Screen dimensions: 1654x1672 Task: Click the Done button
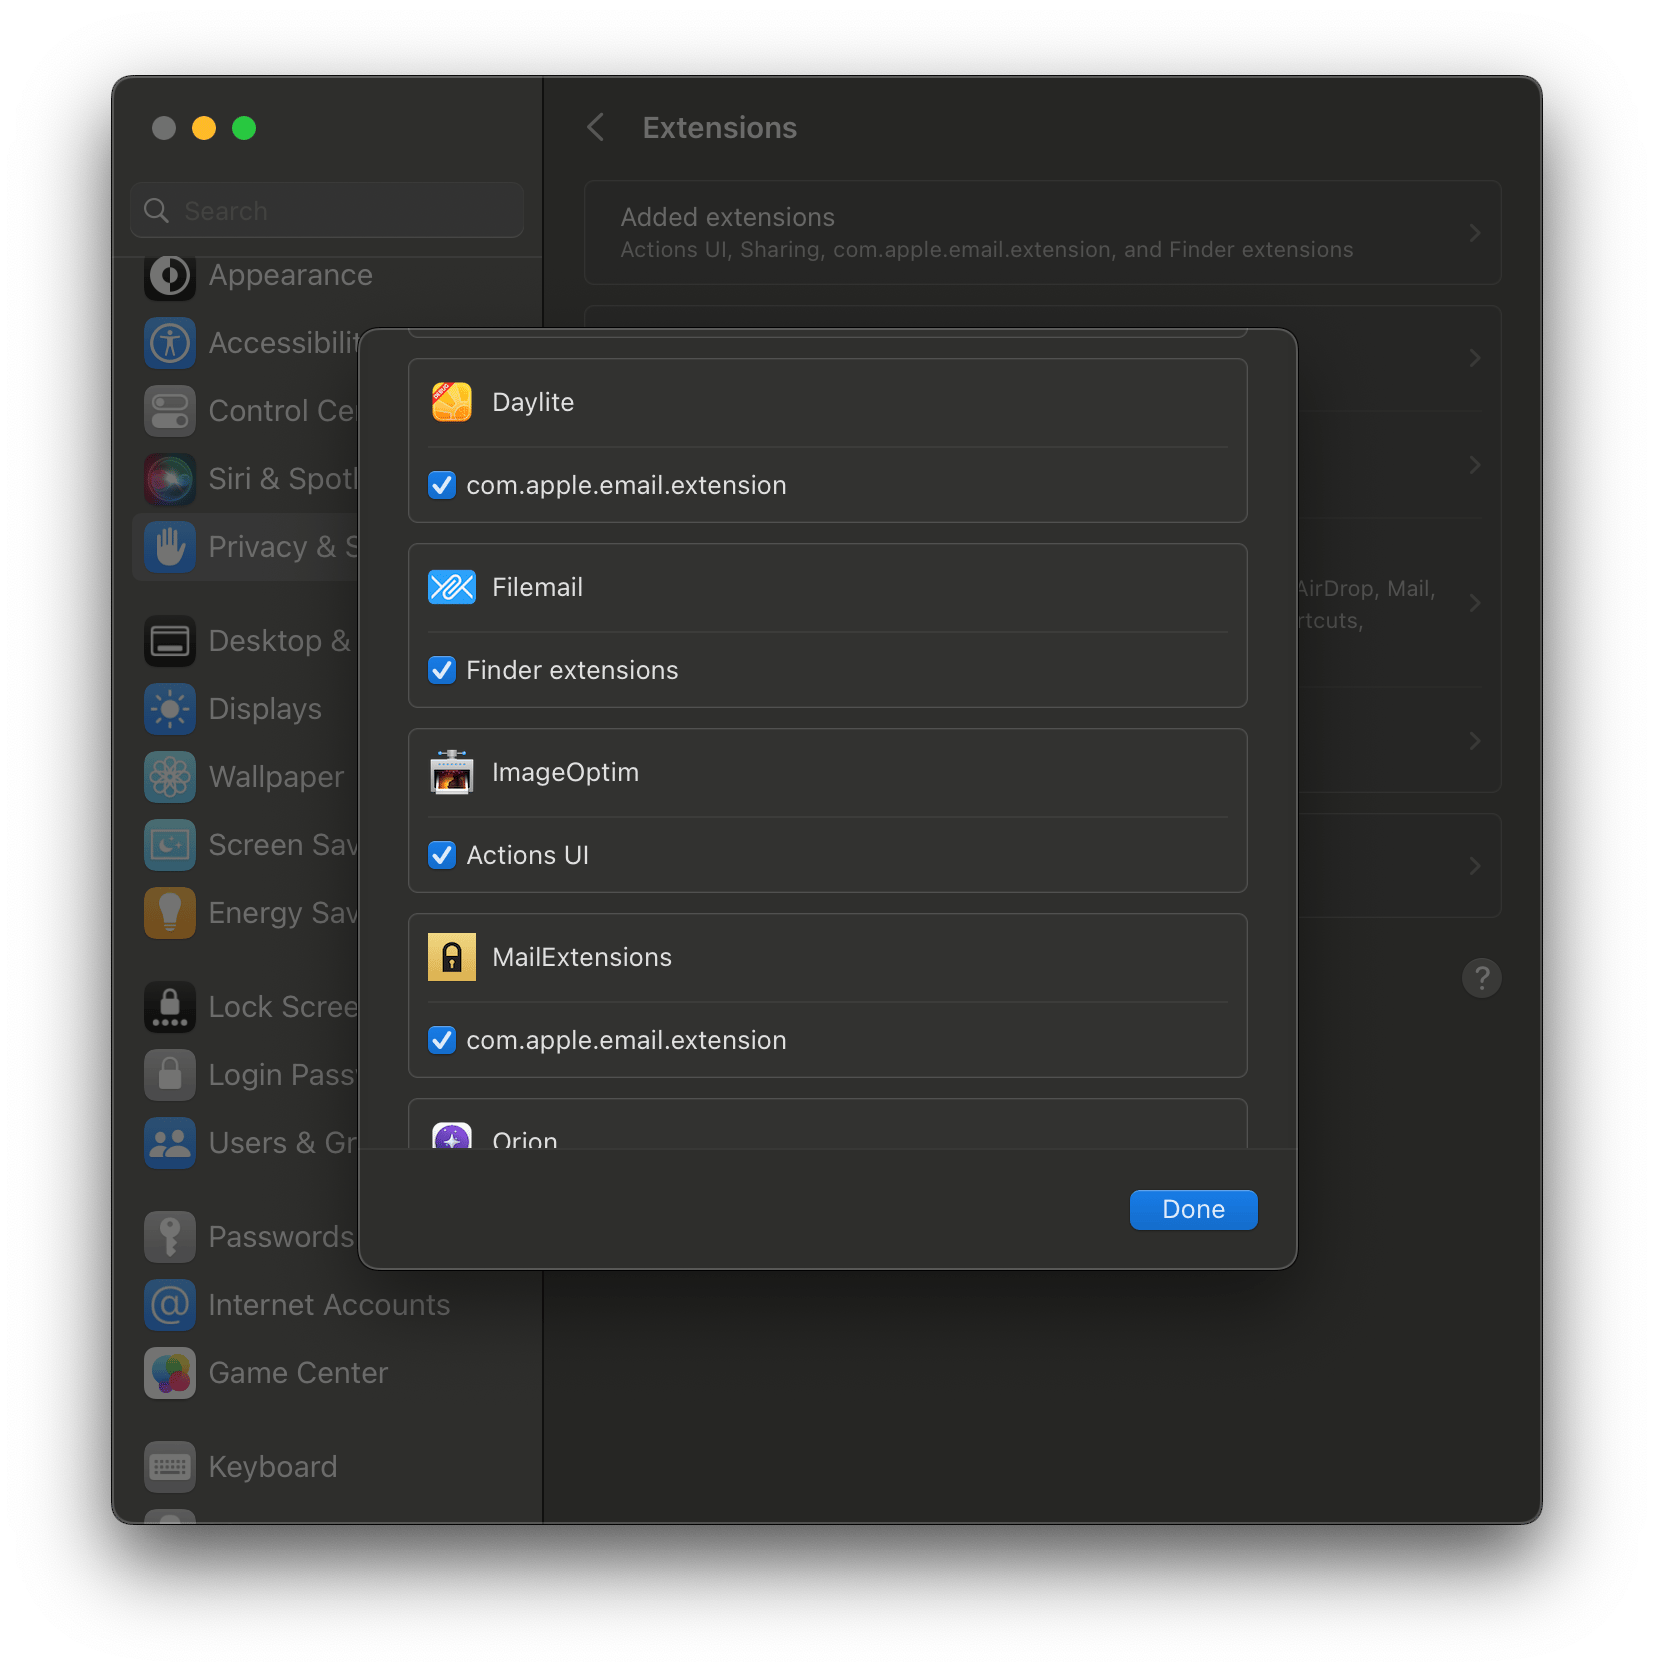1193,1209
